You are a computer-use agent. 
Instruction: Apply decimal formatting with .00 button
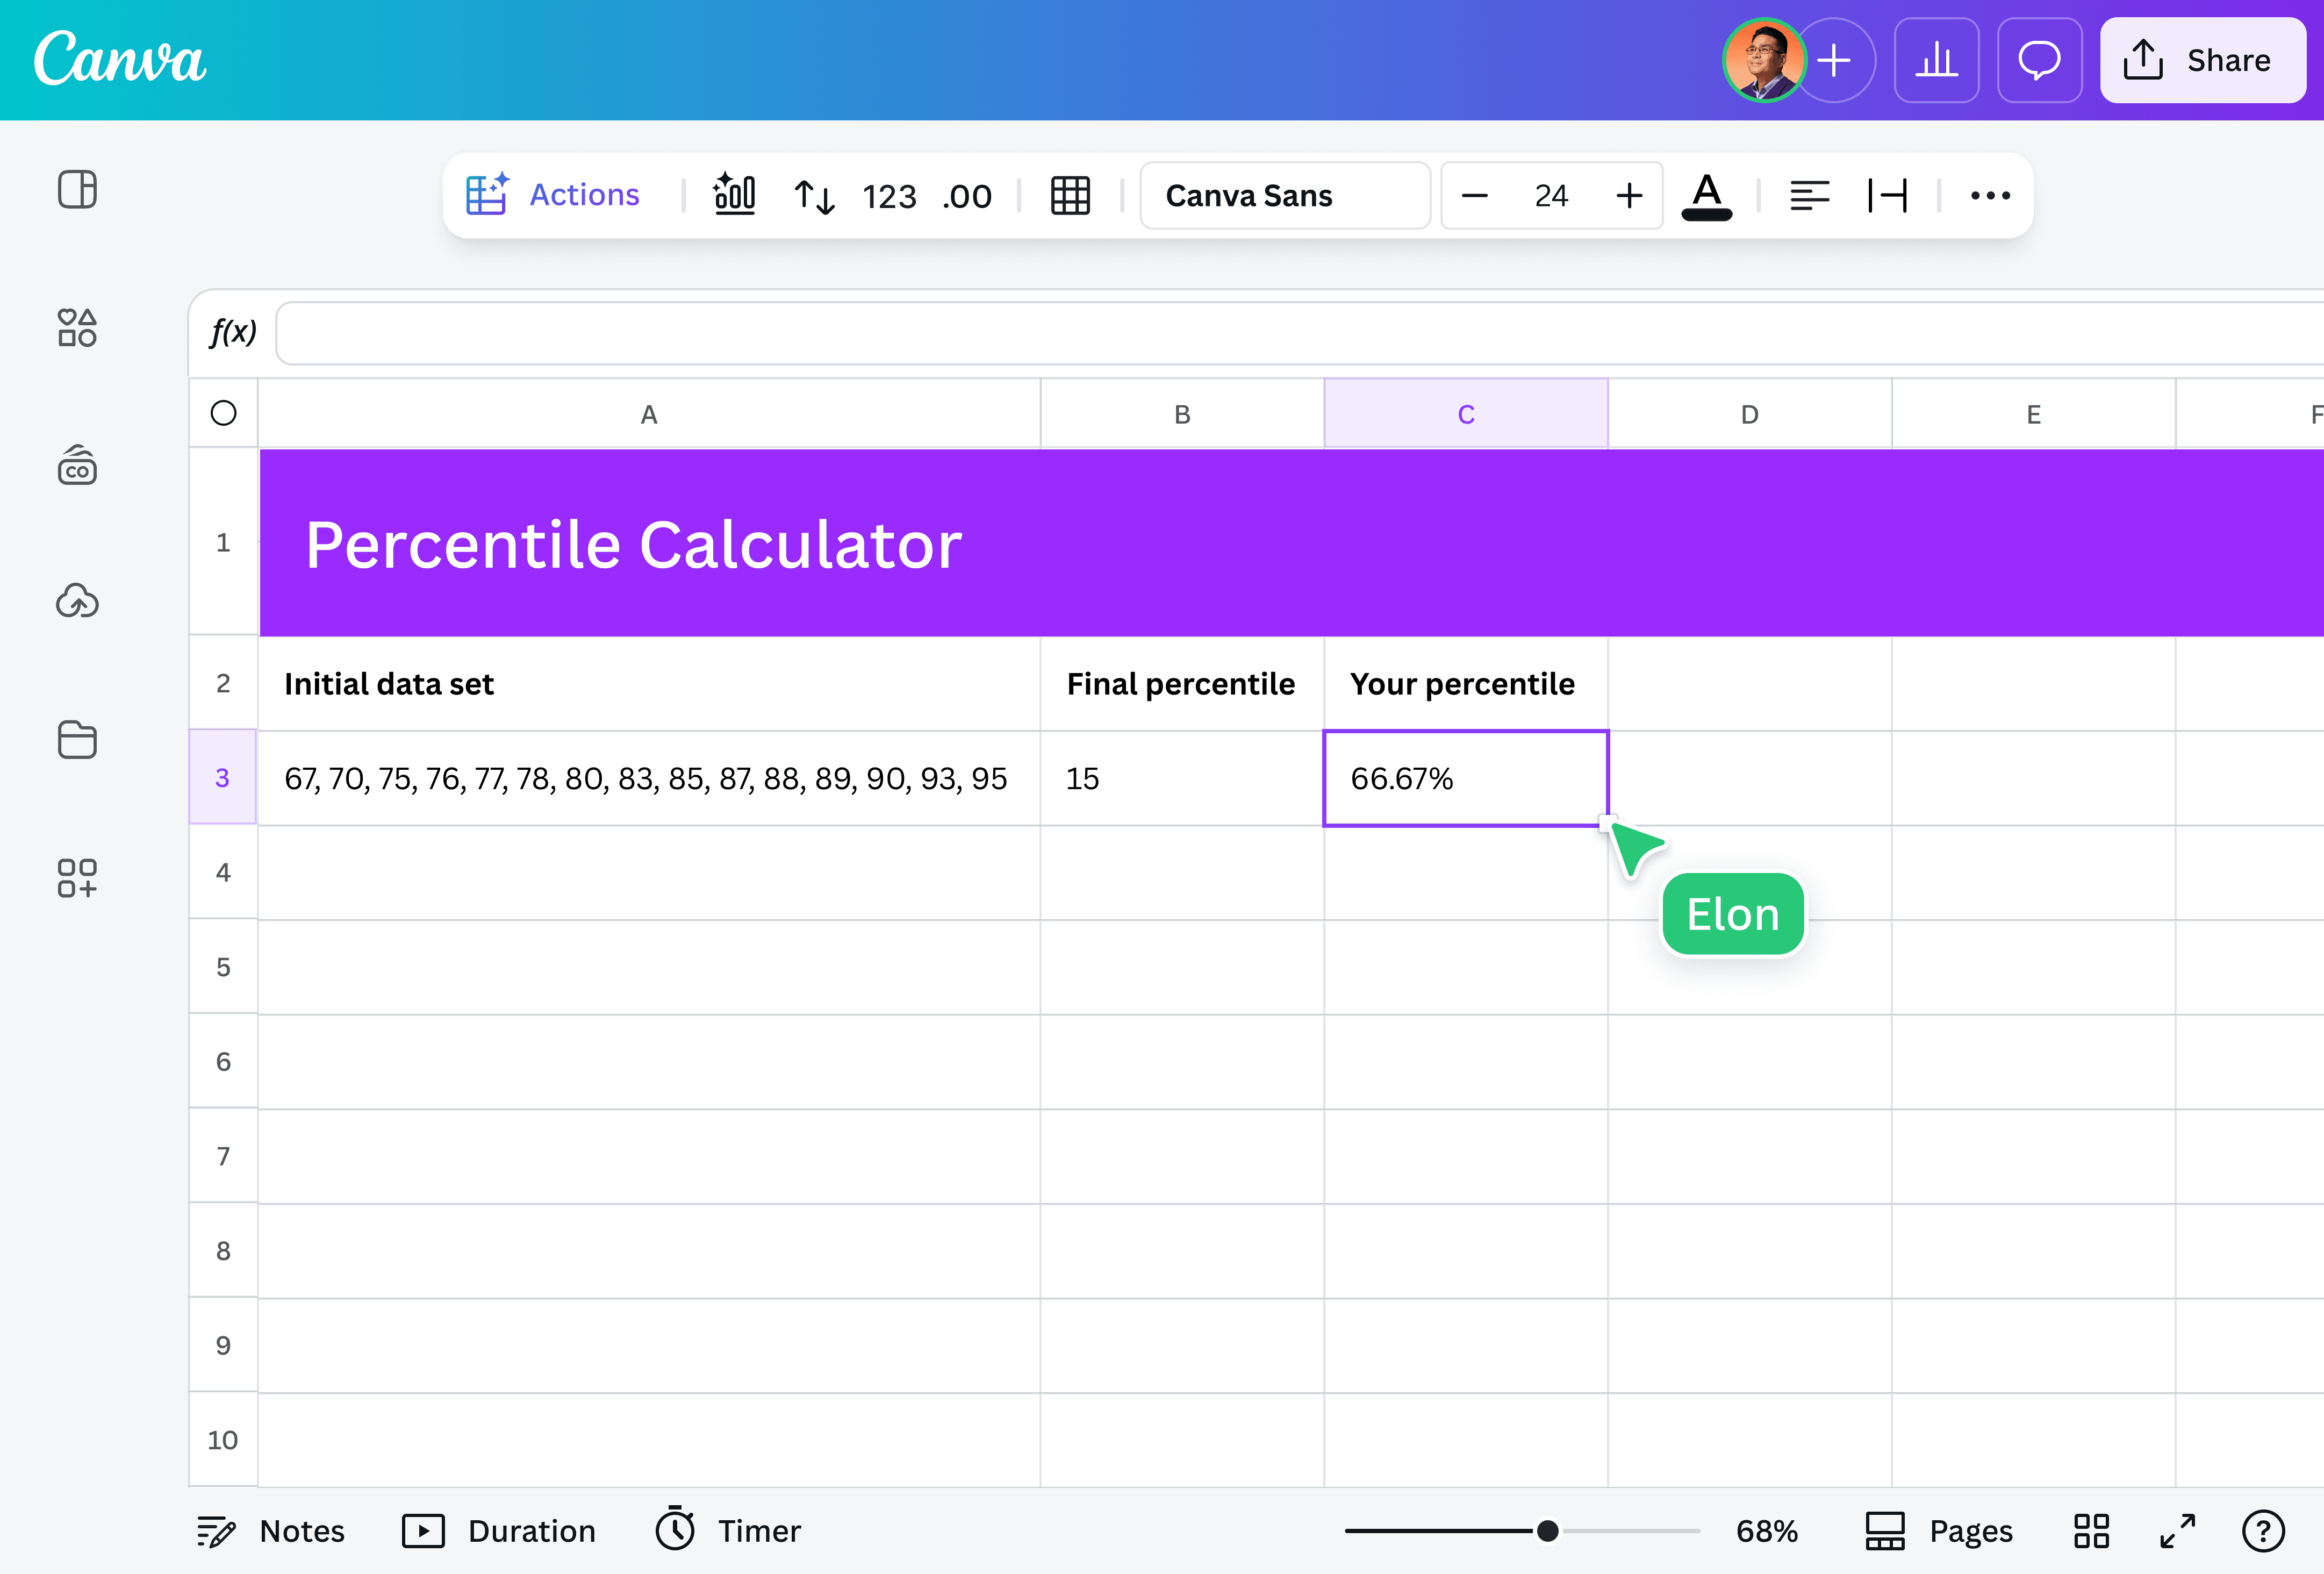[x=965, y=196]
